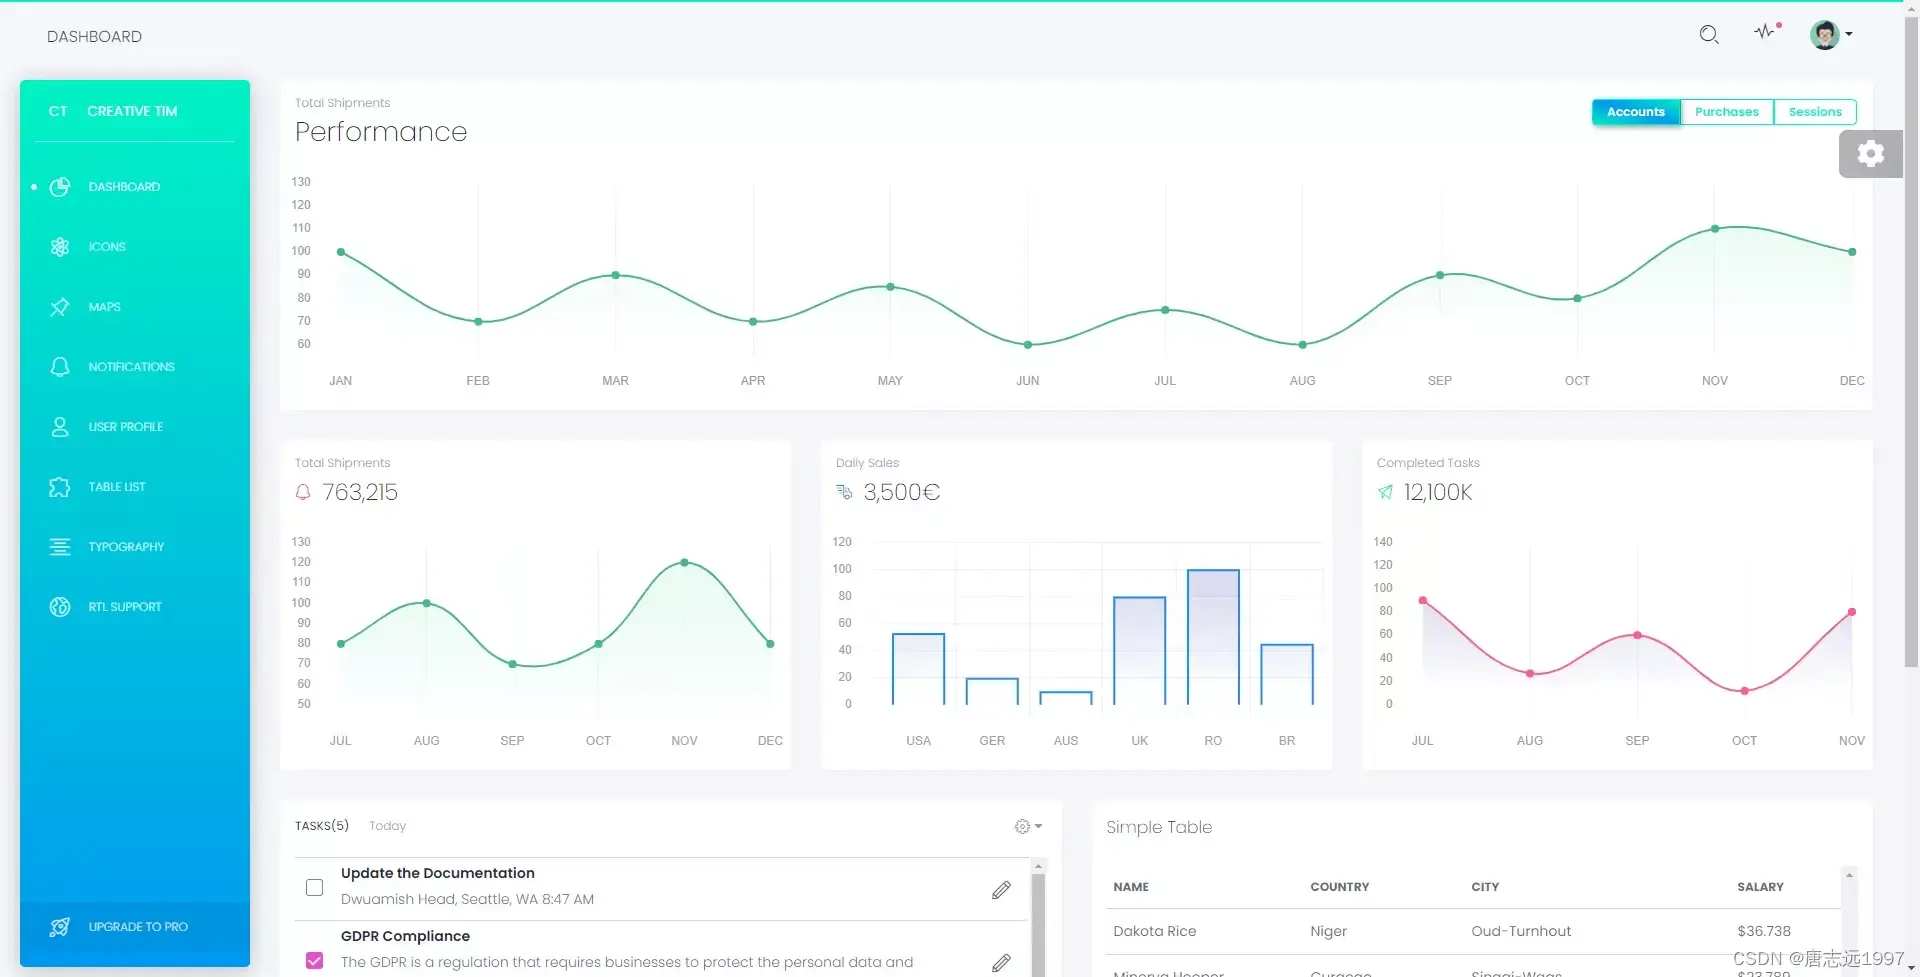Click the TASKS(5) heading
Viewport: 1920px width, 977px height.
pos(322,826)
